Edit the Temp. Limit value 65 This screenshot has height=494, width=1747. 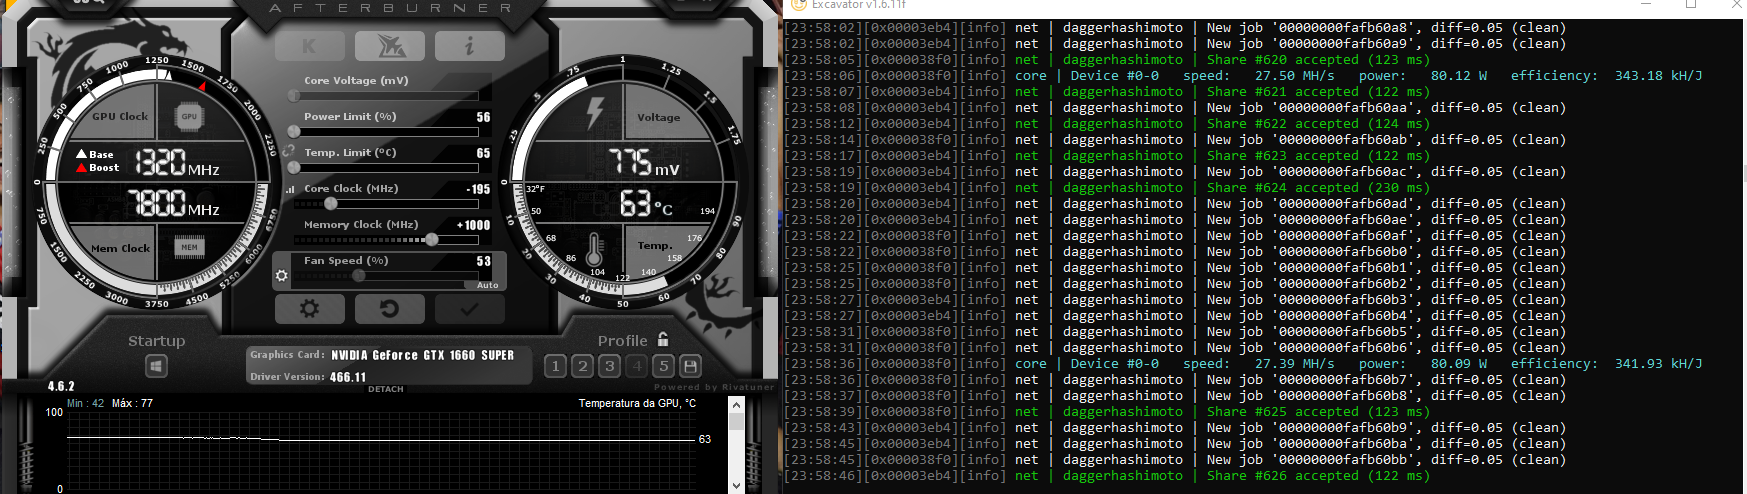[x=483, y=153]
